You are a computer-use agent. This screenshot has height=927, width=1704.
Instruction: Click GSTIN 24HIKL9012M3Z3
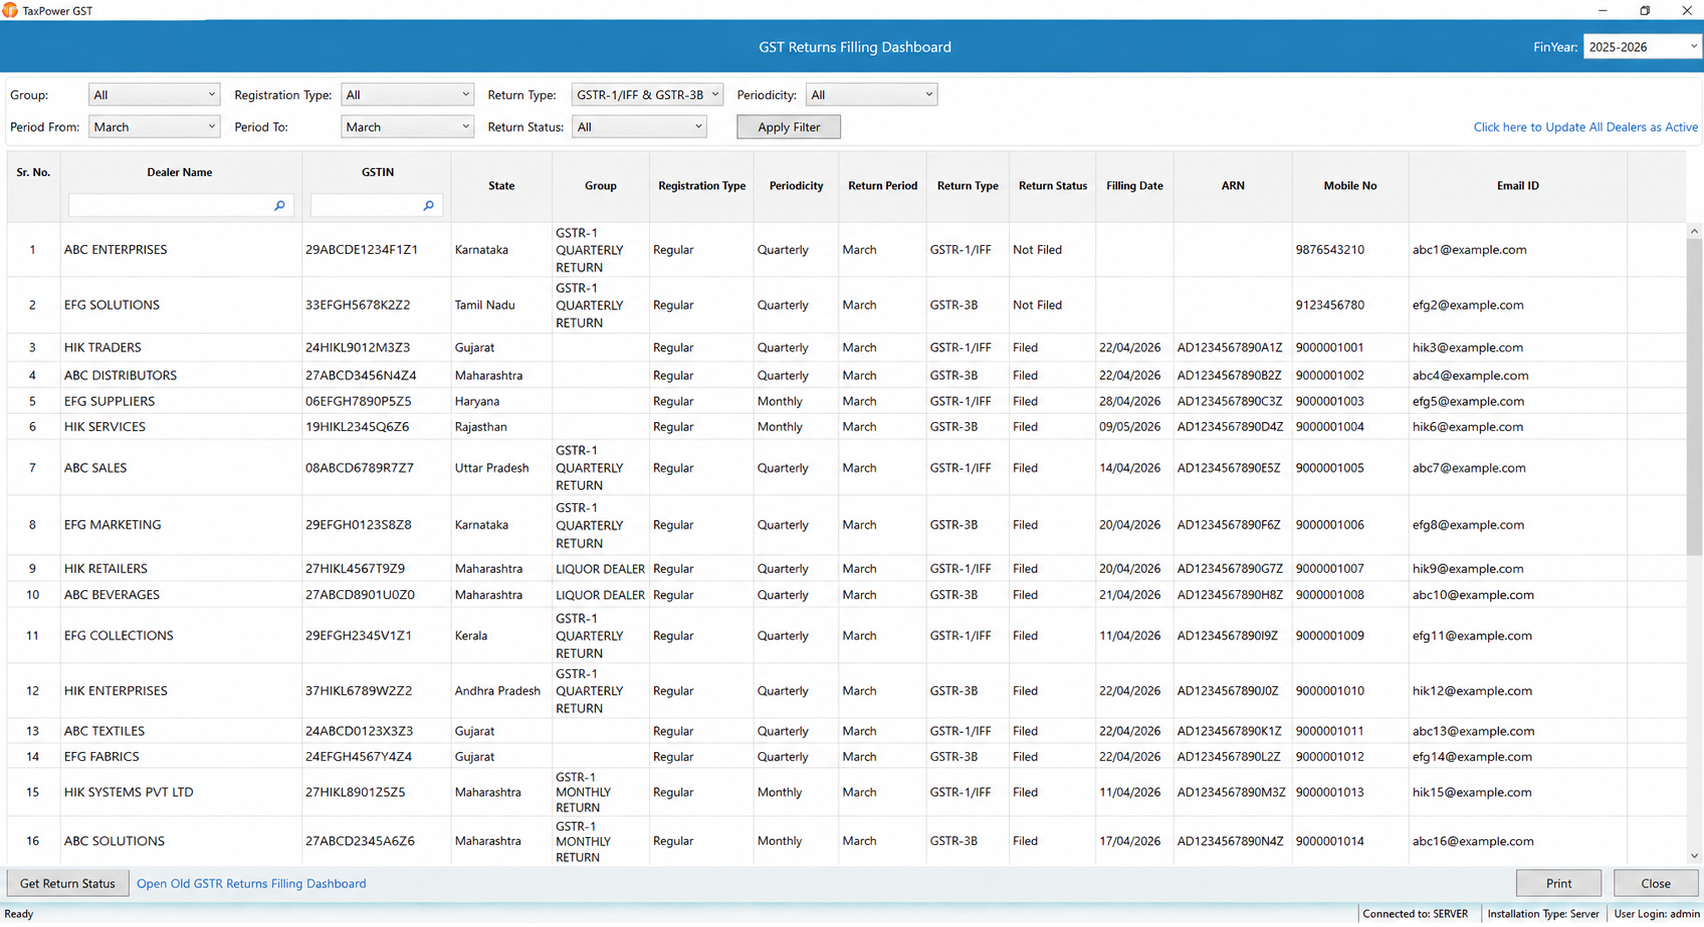coord(357,348)
